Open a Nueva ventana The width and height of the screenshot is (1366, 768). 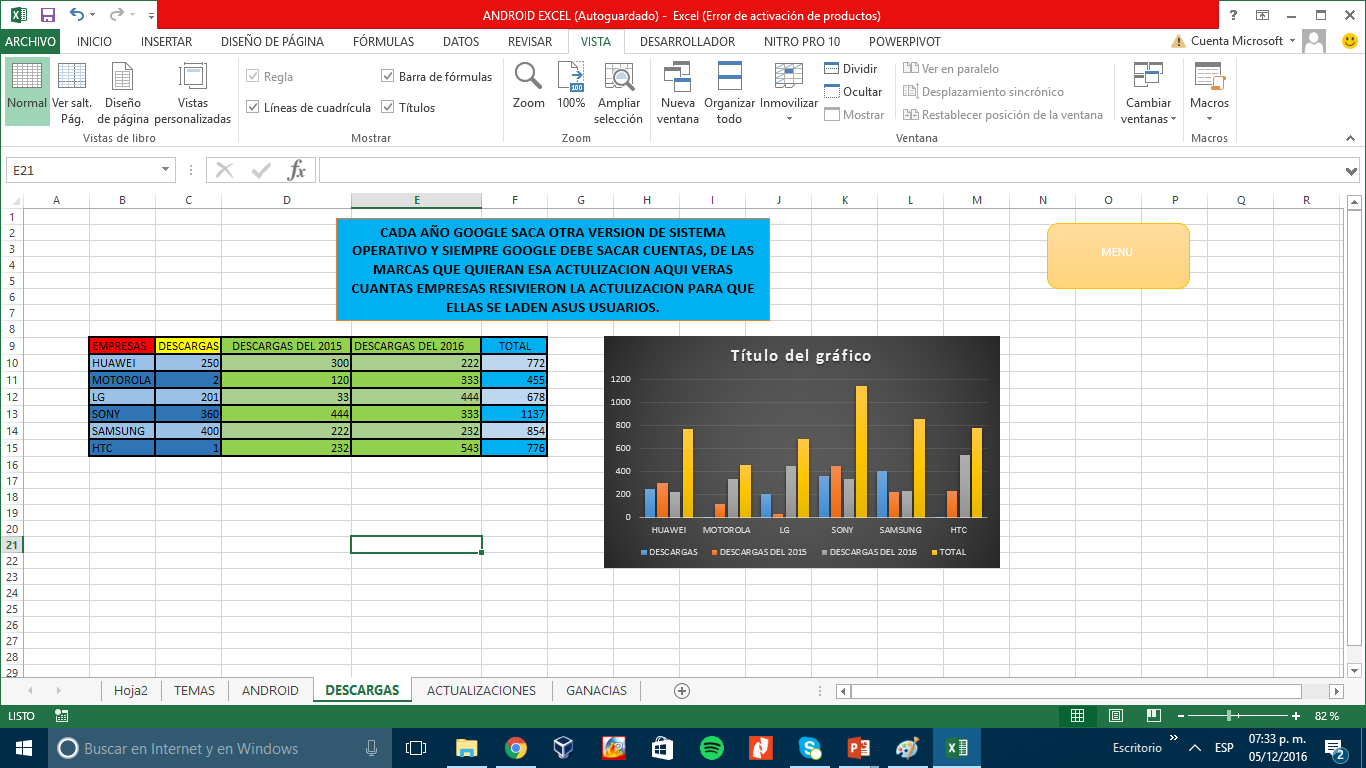[677, 78]
